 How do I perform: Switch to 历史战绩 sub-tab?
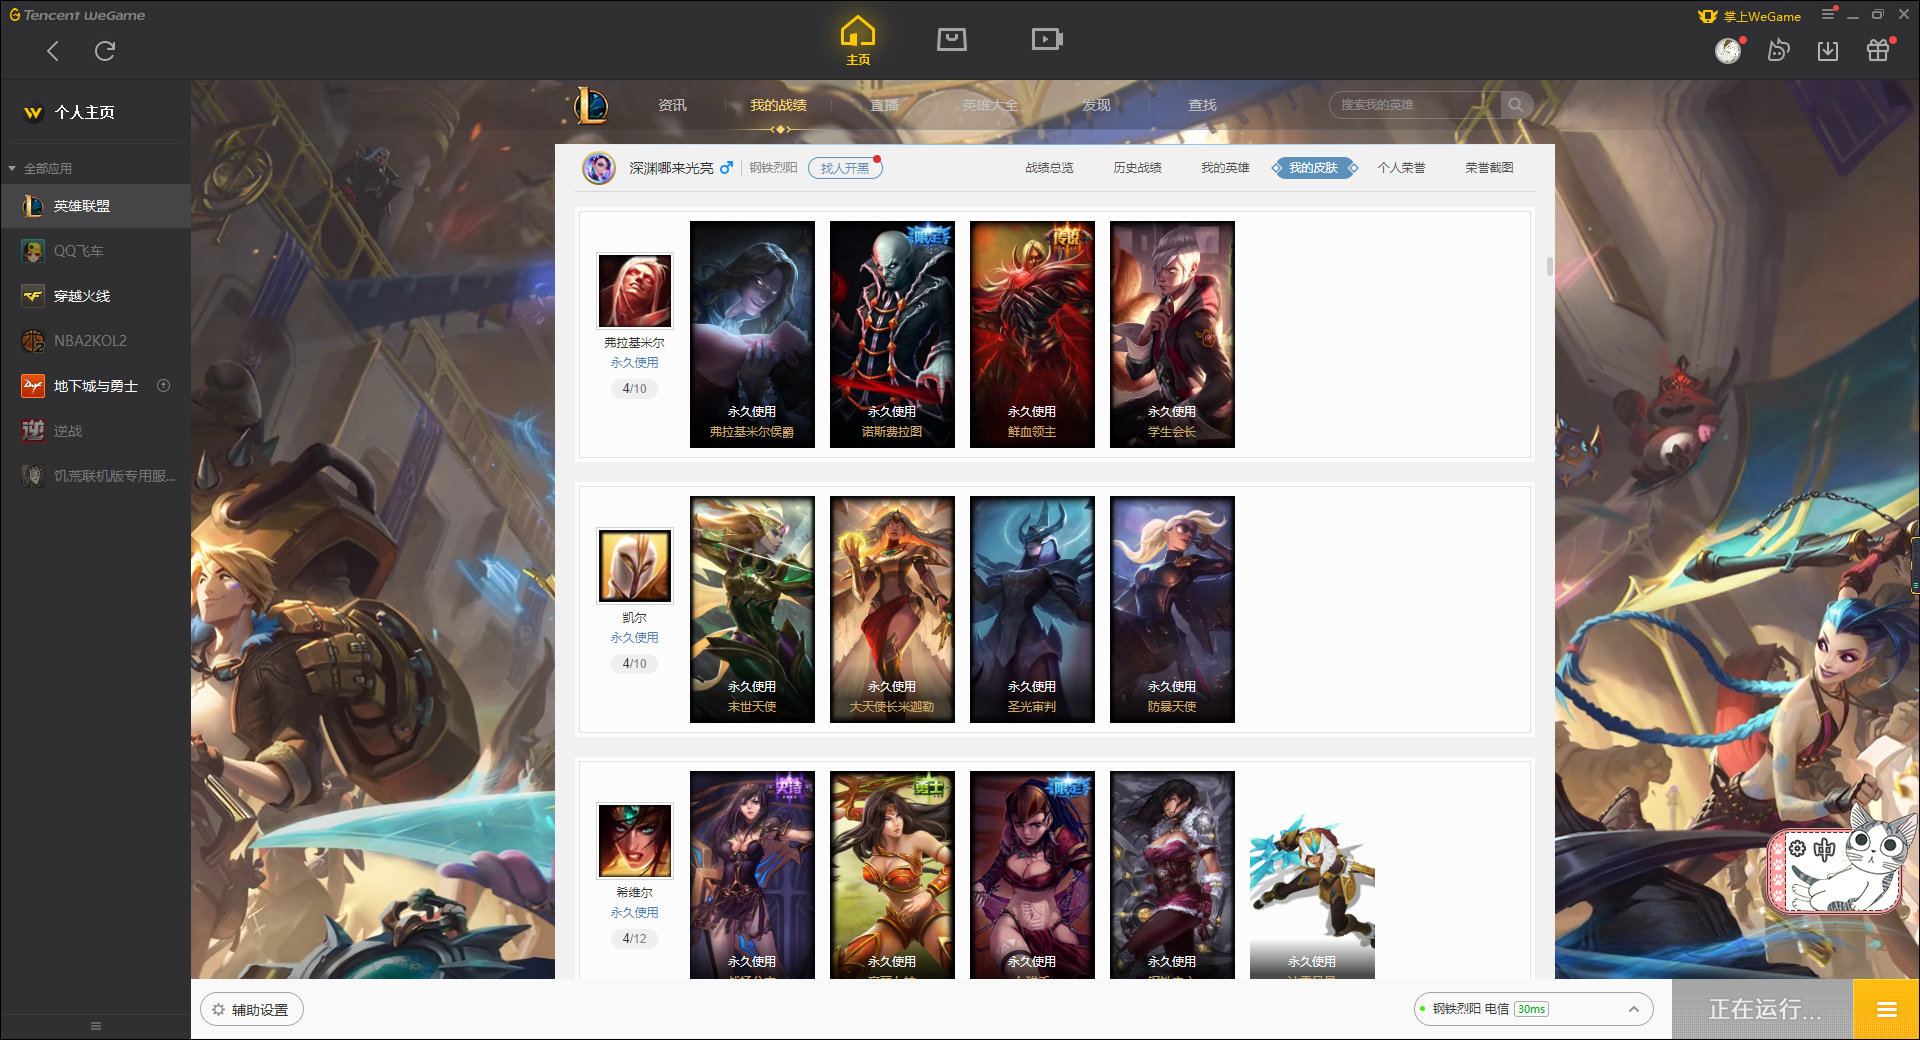pyautogui.click(x=1137, y=168)
